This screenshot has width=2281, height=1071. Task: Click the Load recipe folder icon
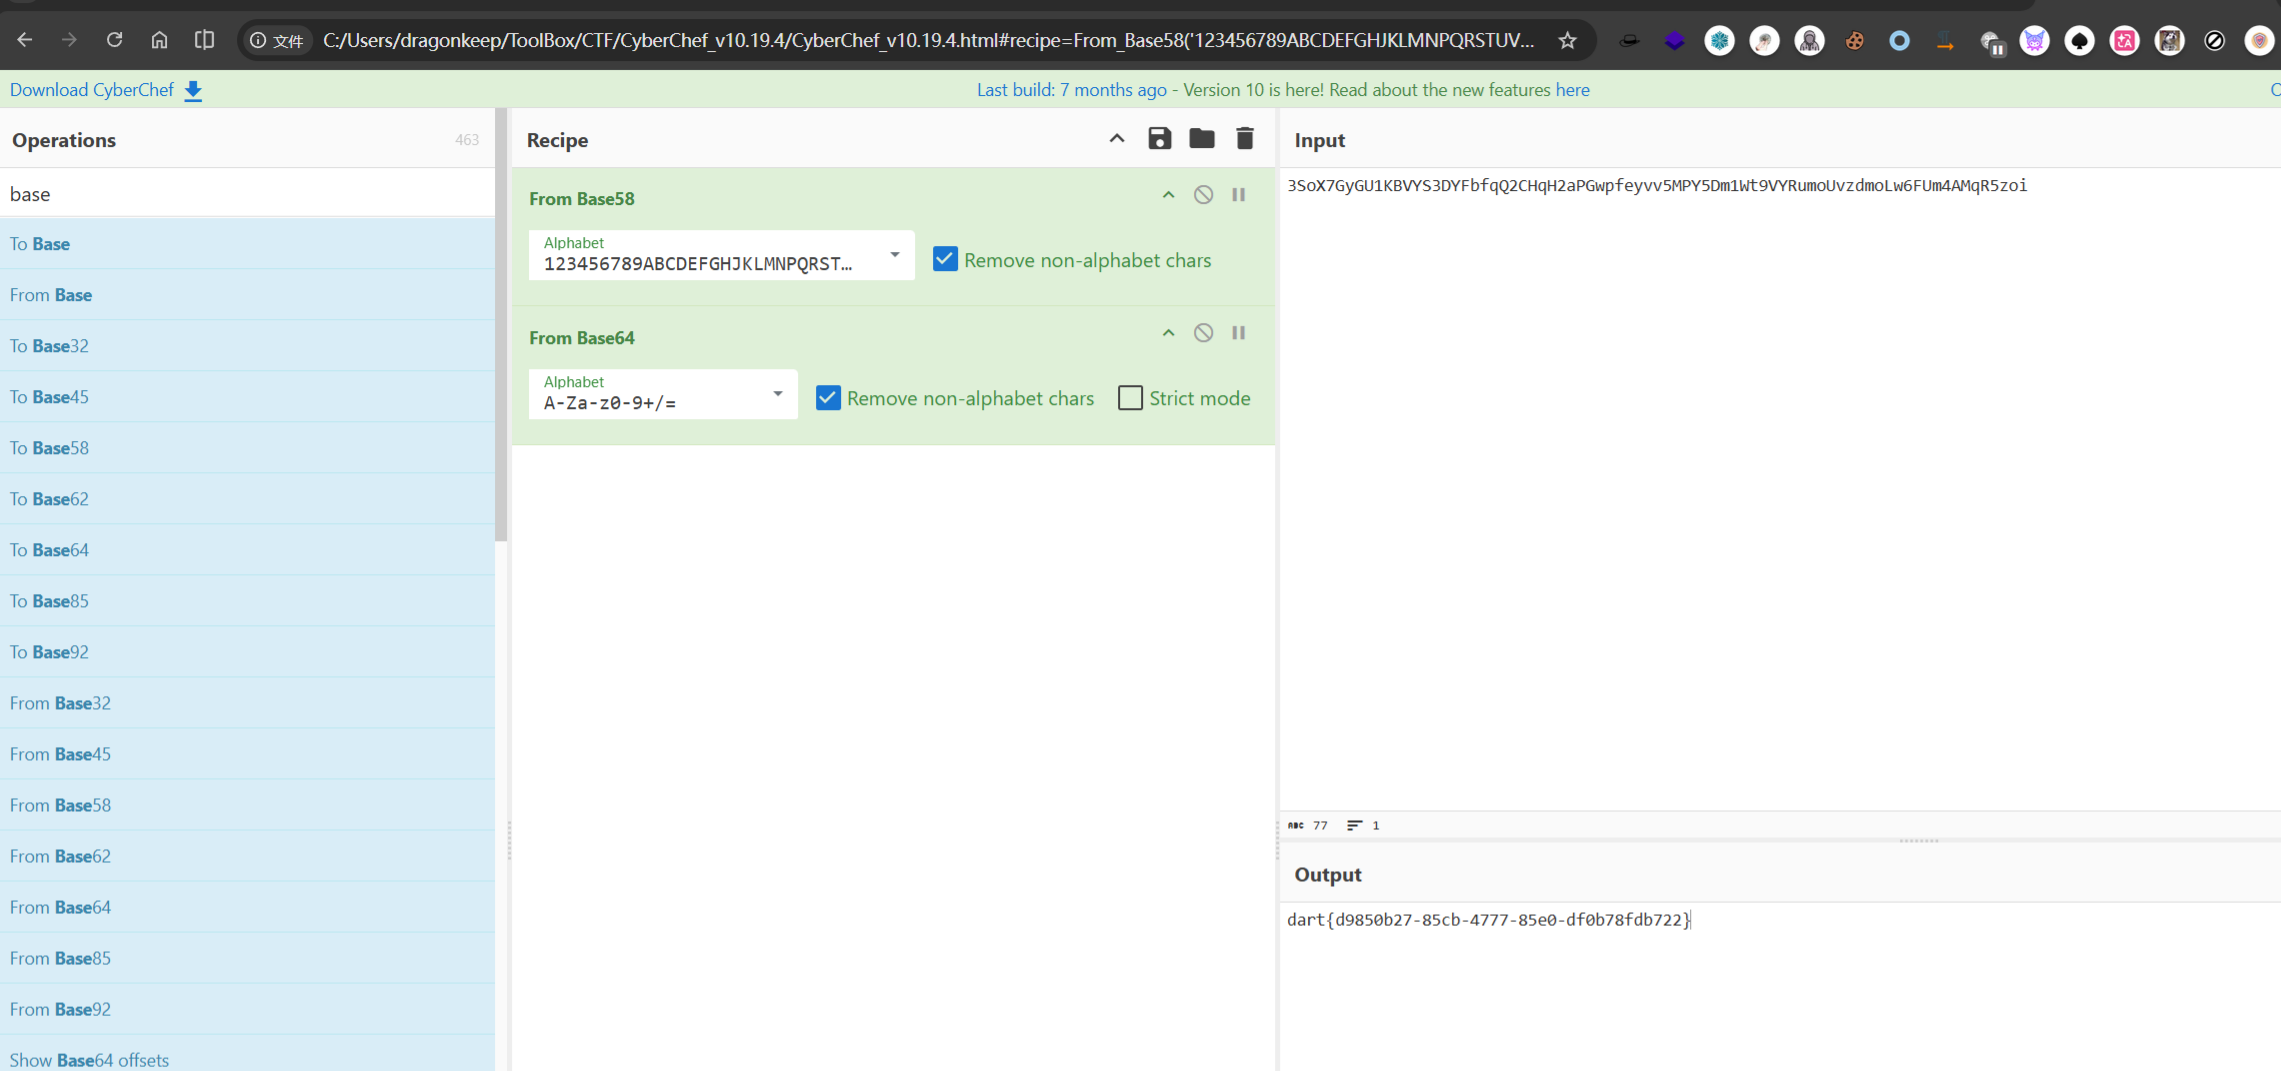(1202, 139)
